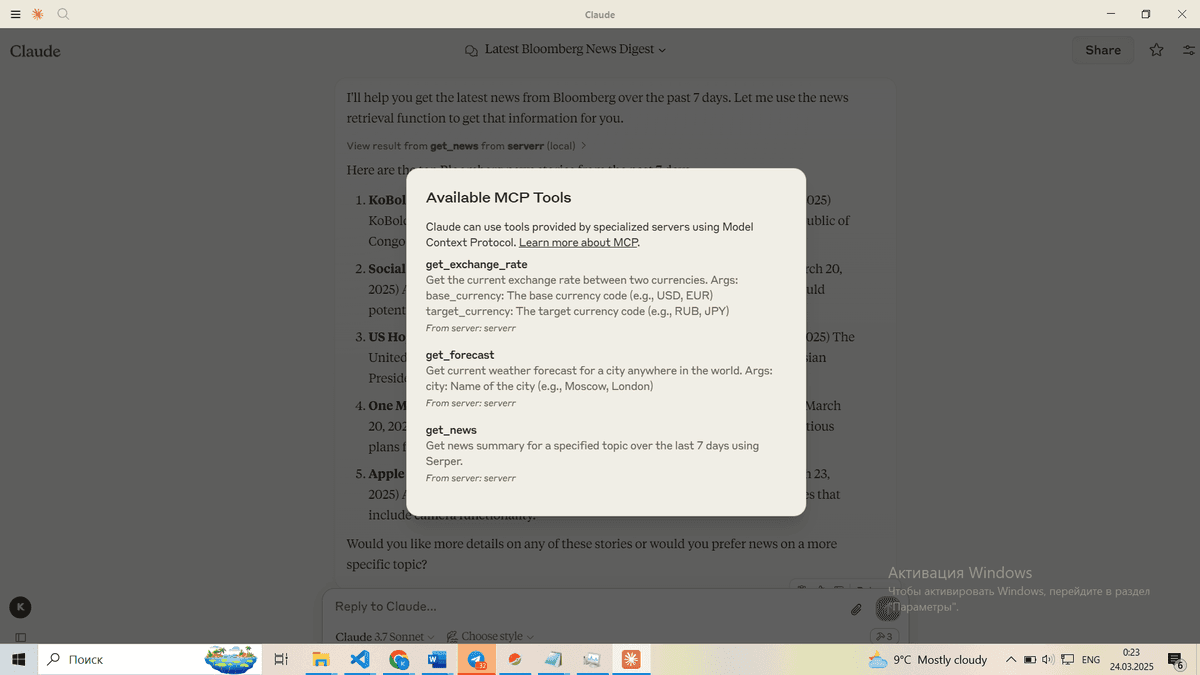Expand the get_news result from serverr
The image size is (1200, 675).
(x=467, y=146)
